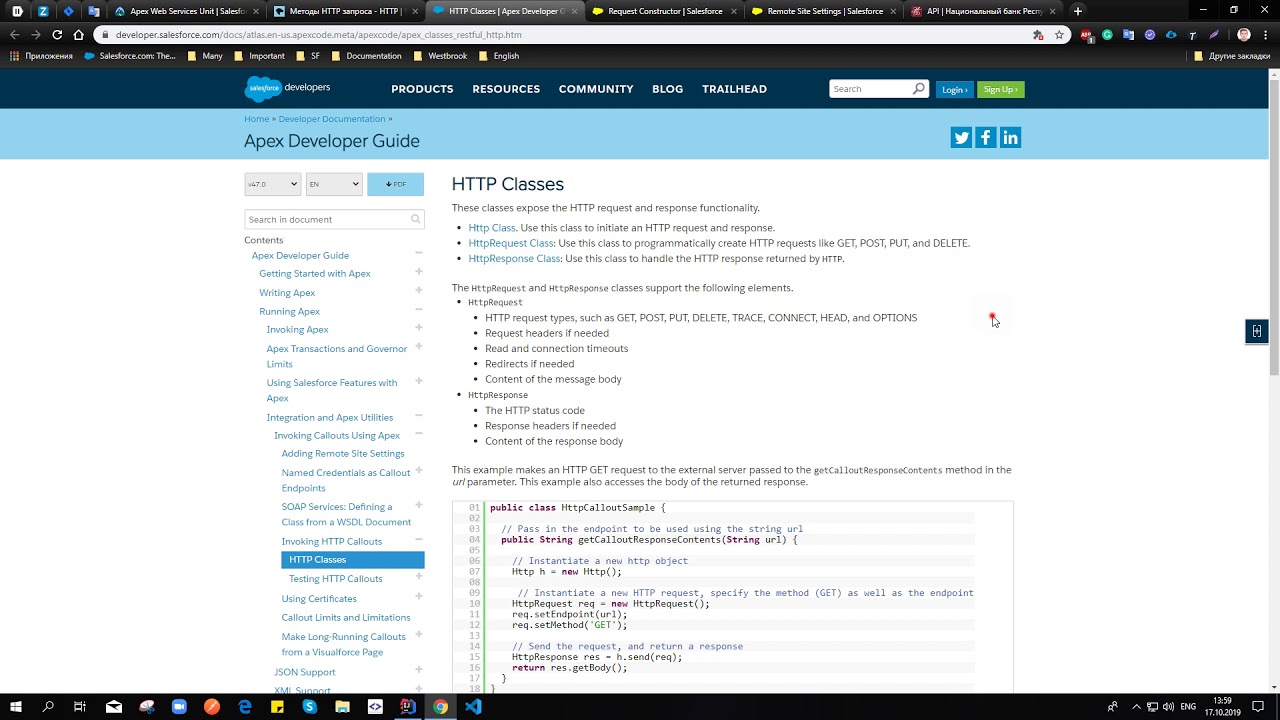Open the Http Class link

coord(492,227)
